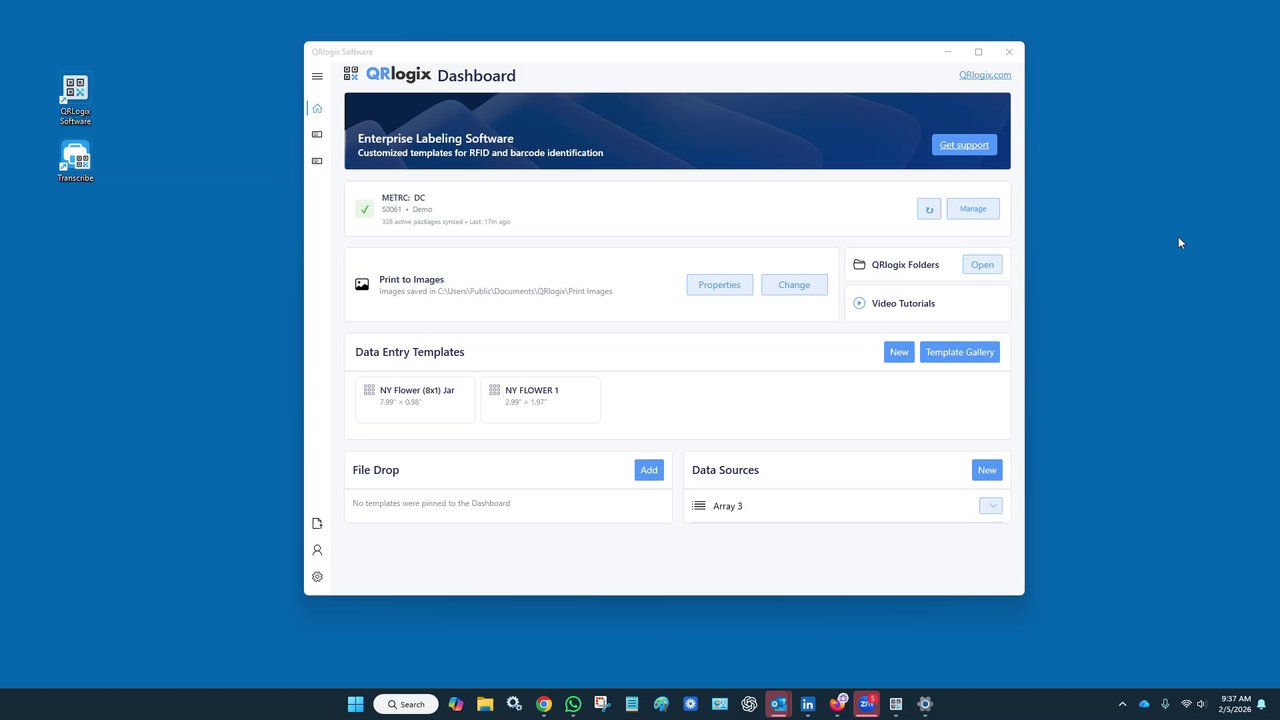Click the QRlogix QR logo icon
This screenshot has width=1280, height=720.
point(351,74)
